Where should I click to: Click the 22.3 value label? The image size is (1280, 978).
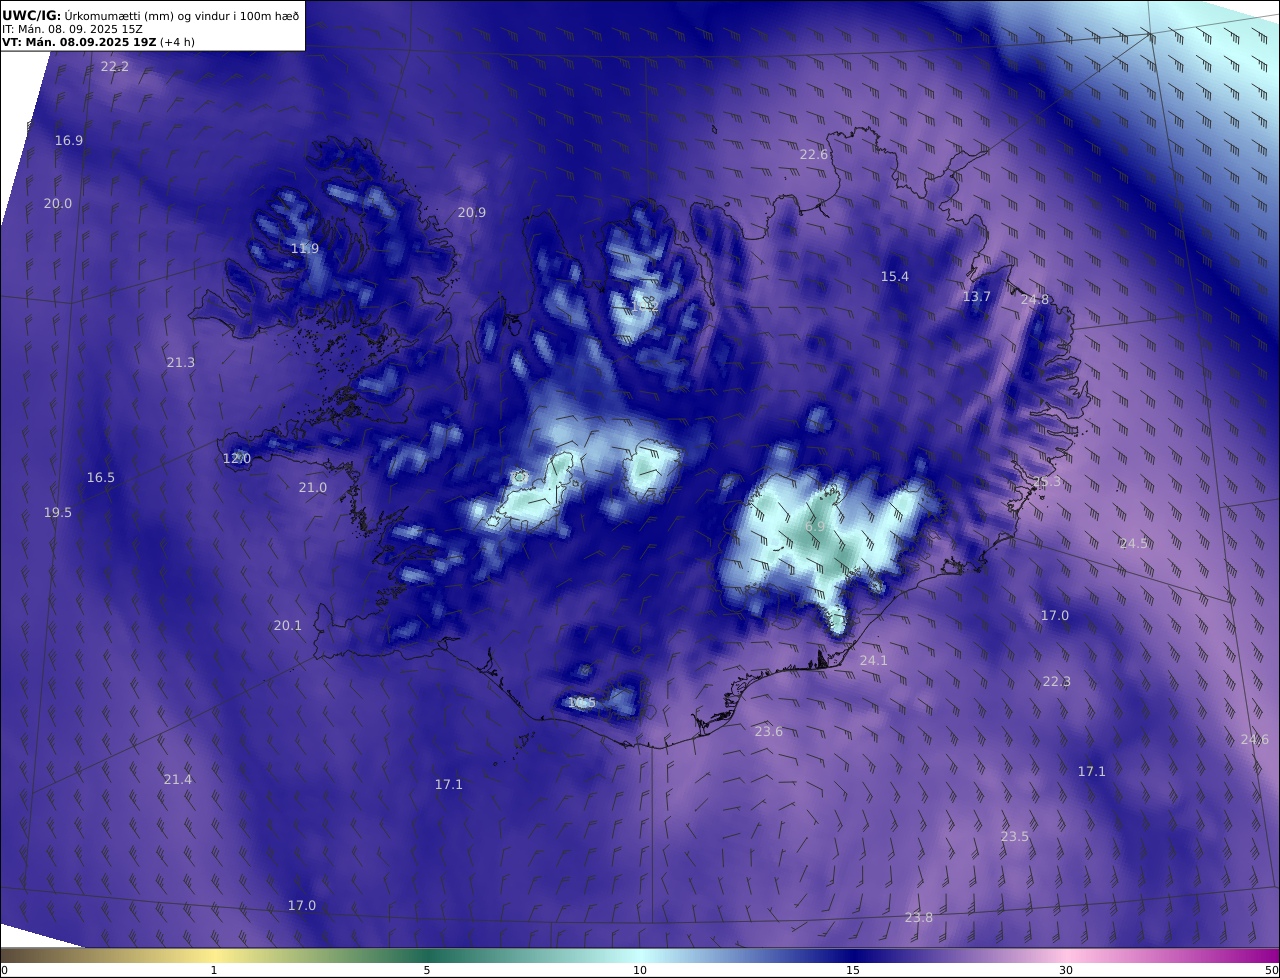pos(1057,682)
